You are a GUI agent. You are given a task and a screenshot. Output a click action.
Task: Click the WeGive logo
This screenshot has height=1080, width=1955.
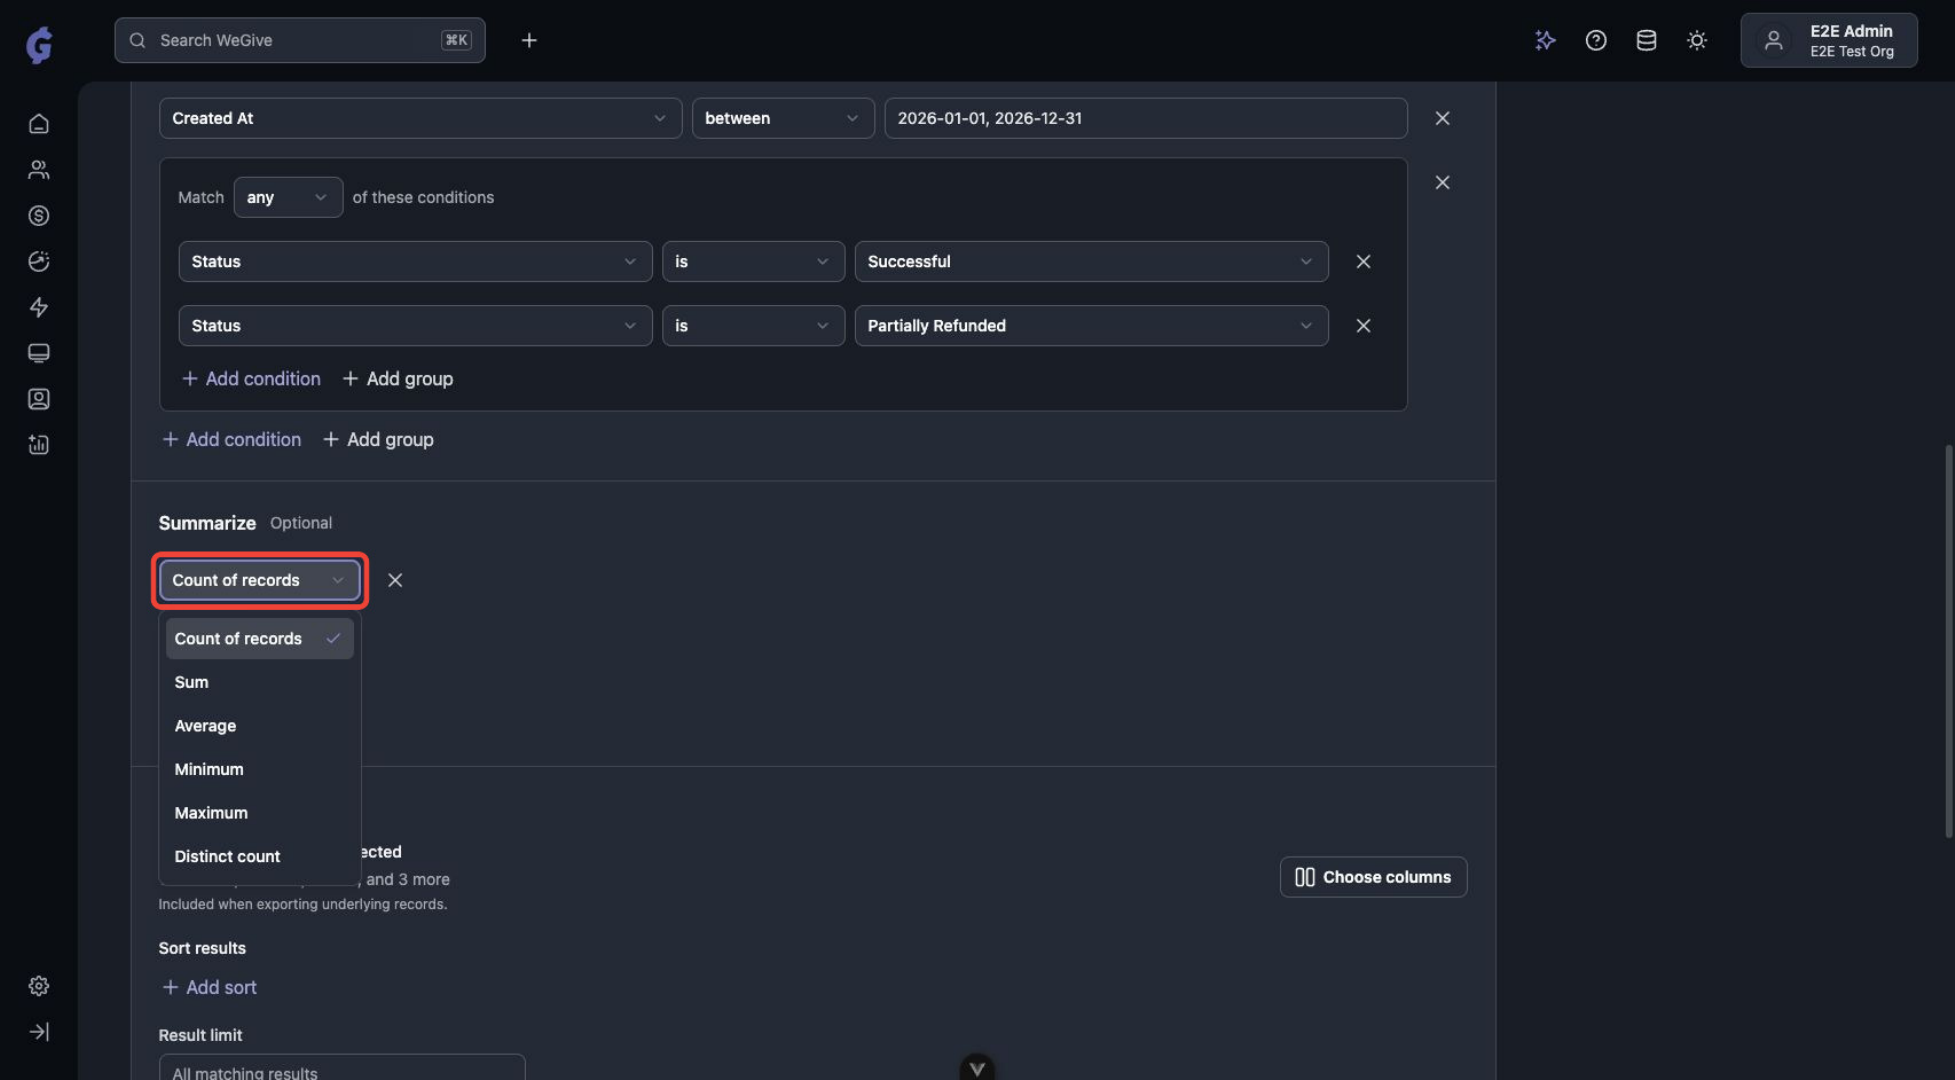tap(39, 45)
